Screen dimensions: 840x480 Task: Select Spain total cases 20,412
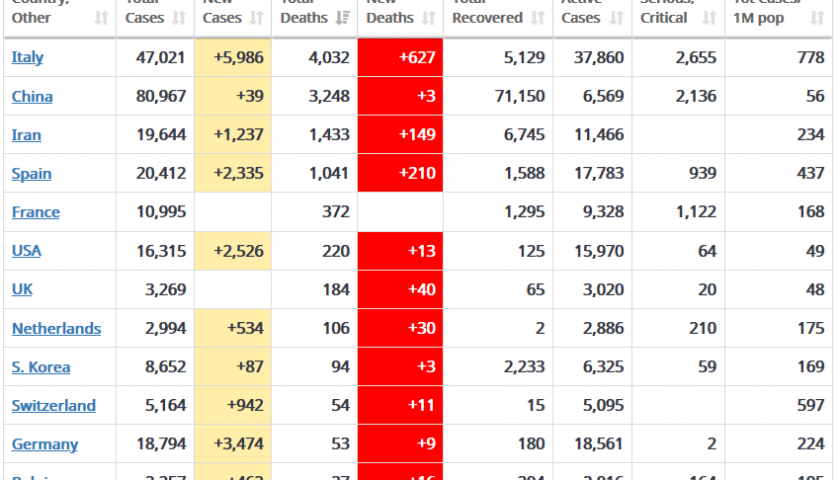[x=161, y=173]
